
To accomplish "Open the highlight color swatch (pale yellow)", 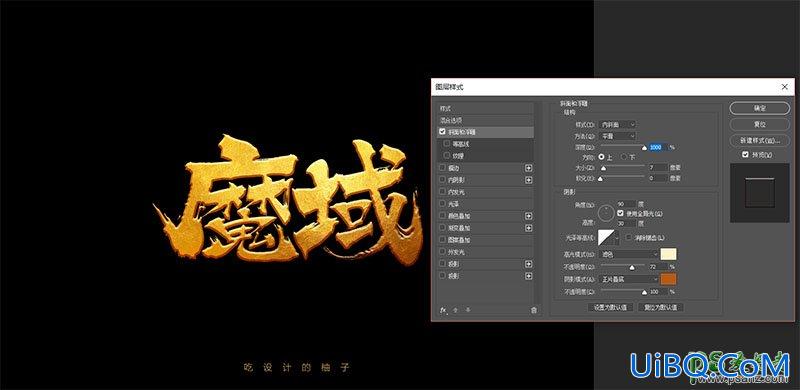I will pyautogui.click(x=668, y=254).
